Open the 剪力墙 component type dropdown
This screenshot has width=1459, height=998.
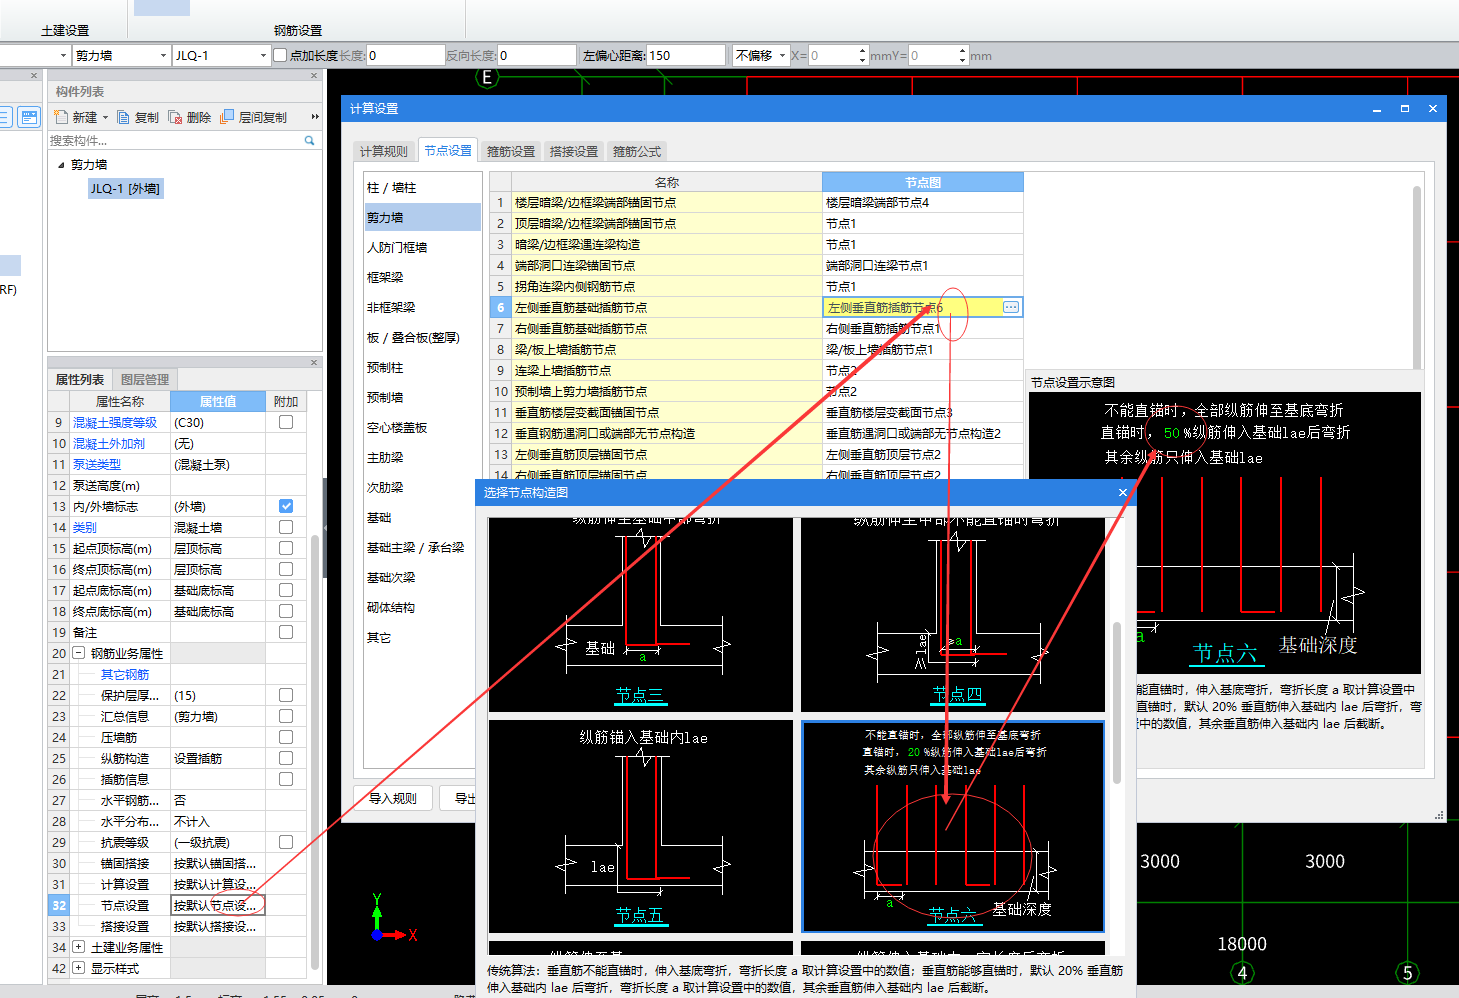tap(163, 56)
